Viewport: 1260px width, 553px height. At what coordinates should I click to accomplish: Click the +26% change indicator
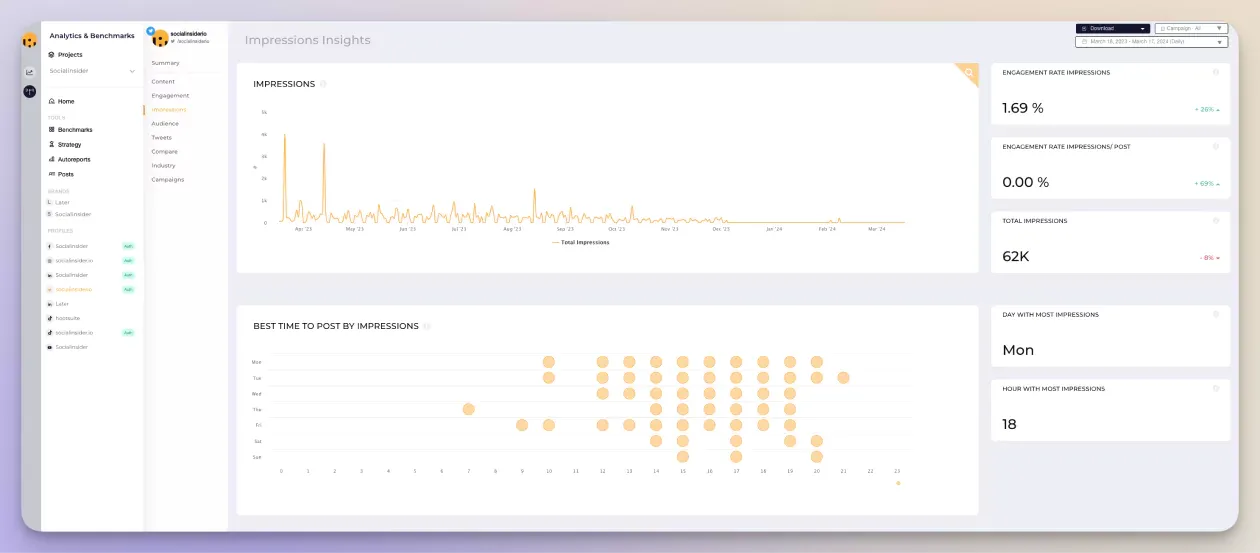(1206, 109)
